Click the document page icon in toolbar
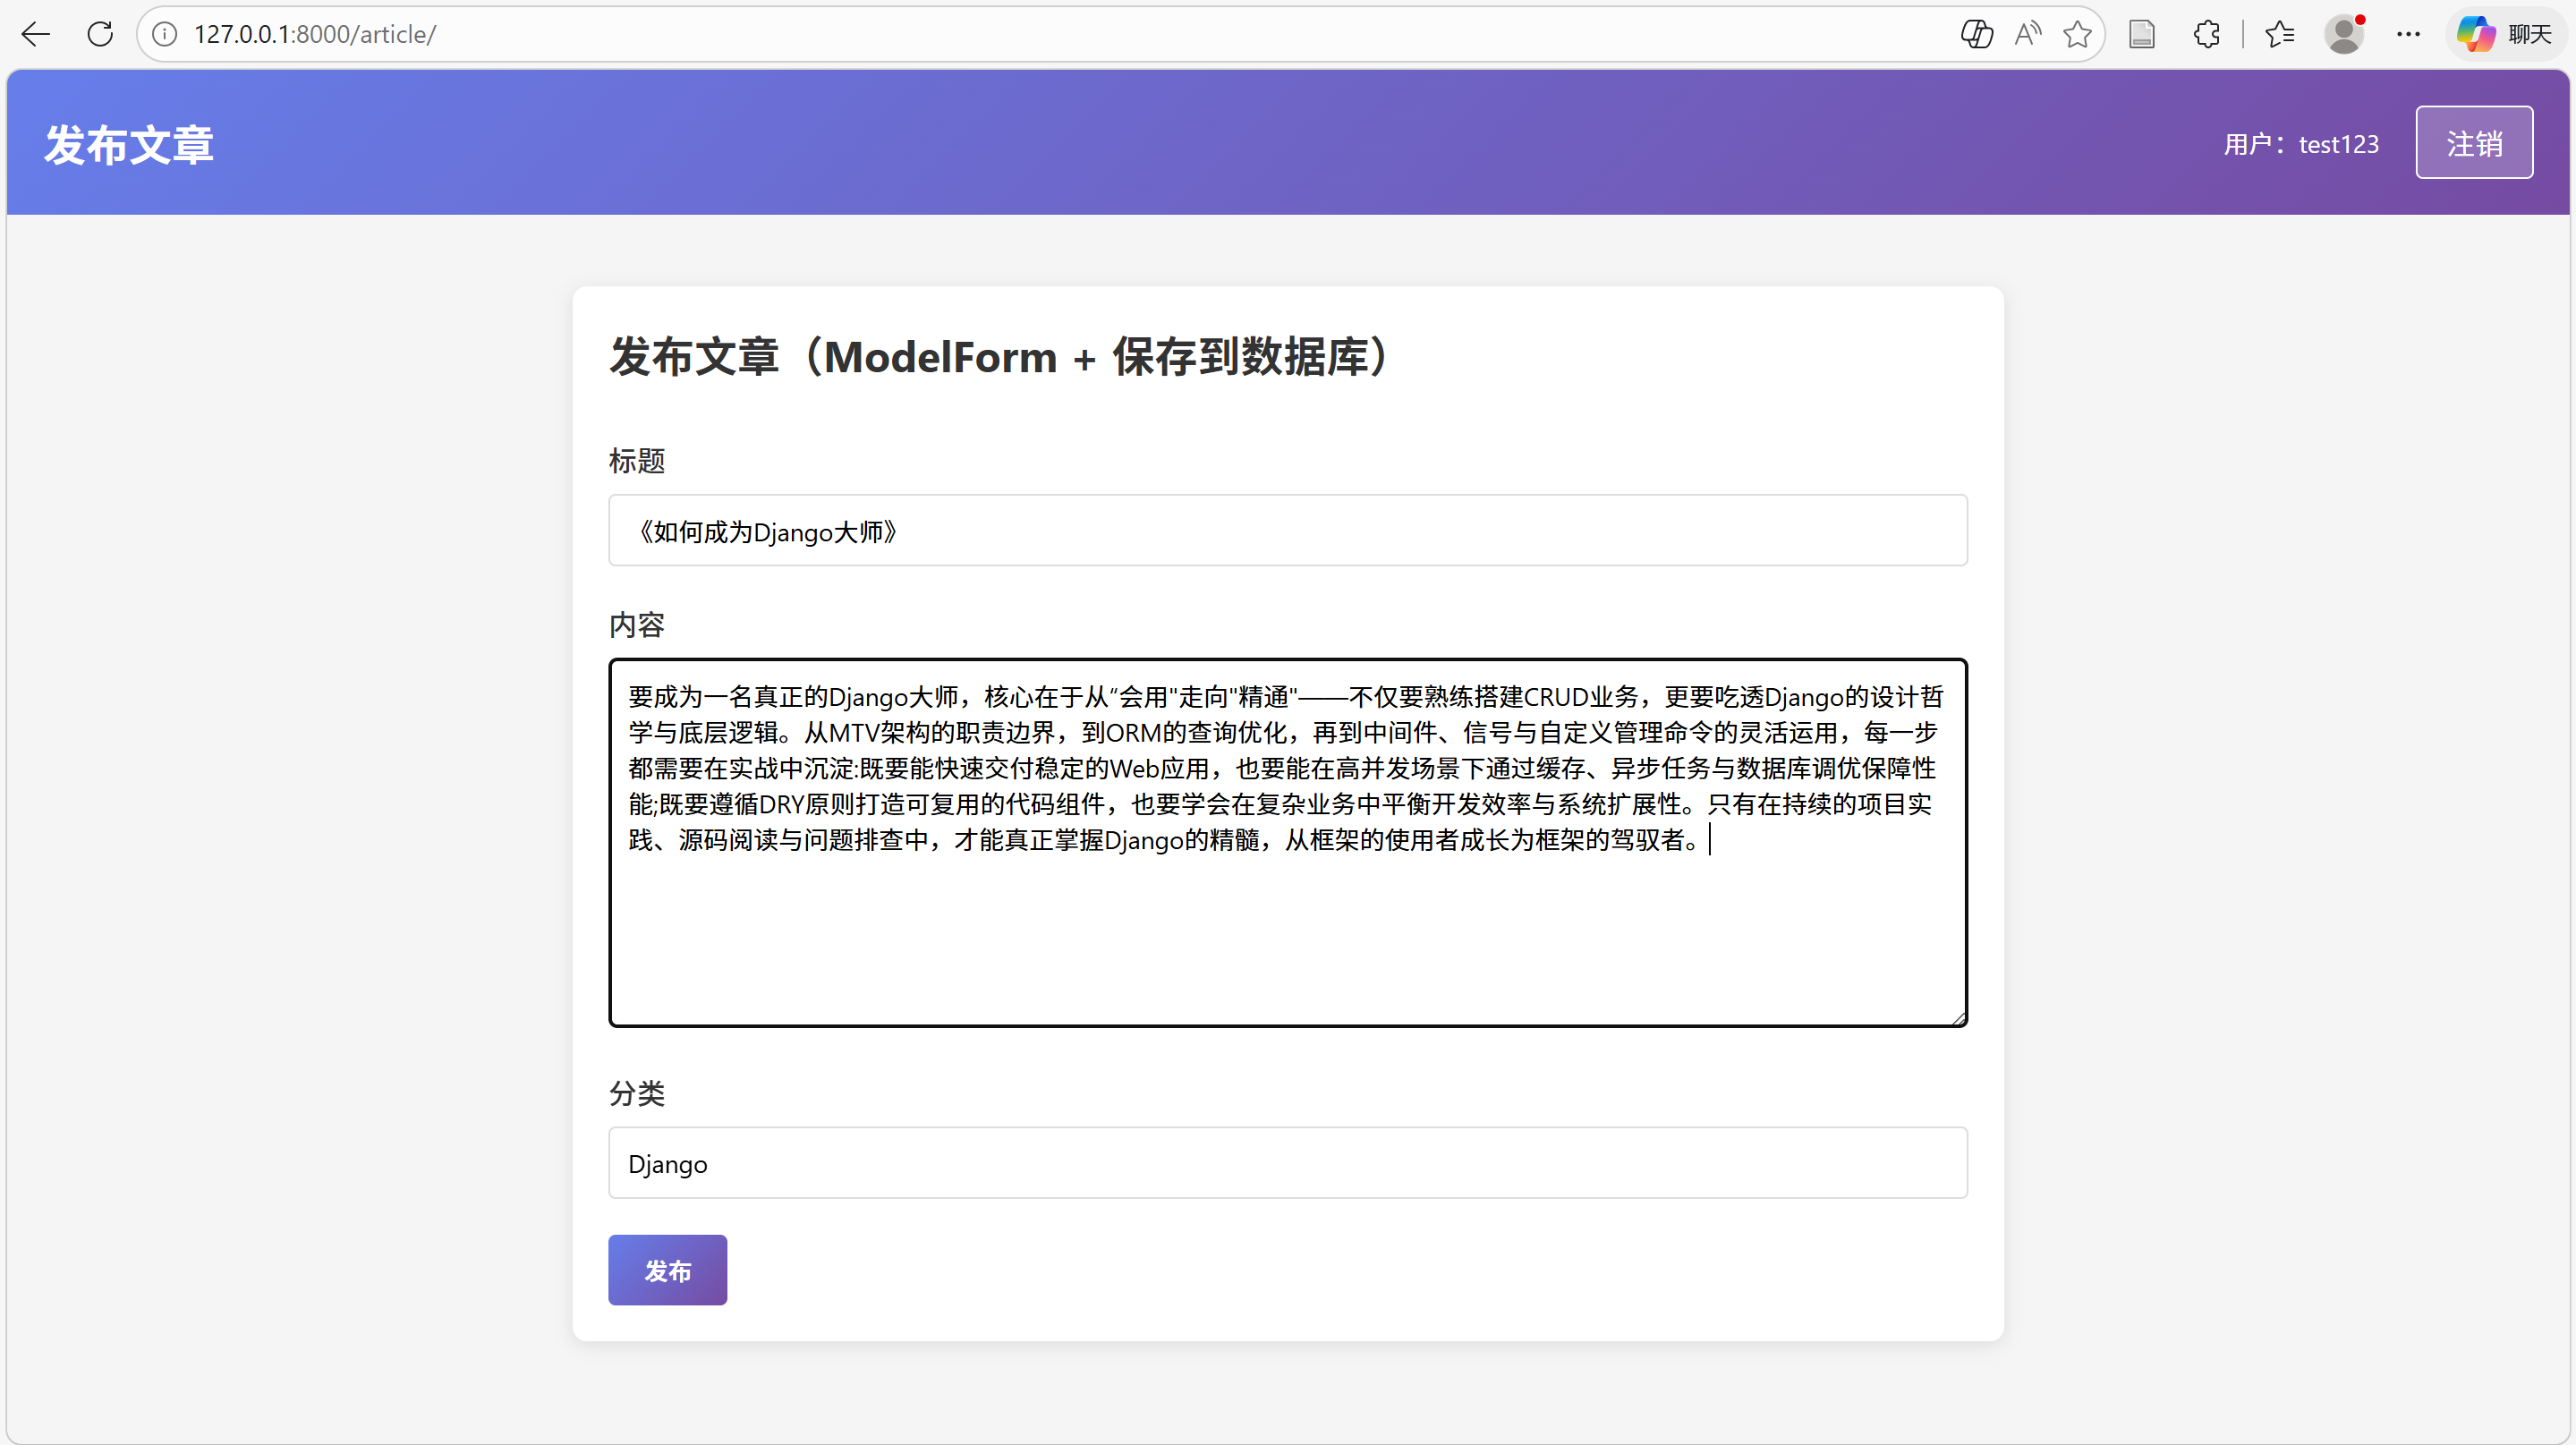This screenshot has height=1445, width=2576. click(2142, 34)
